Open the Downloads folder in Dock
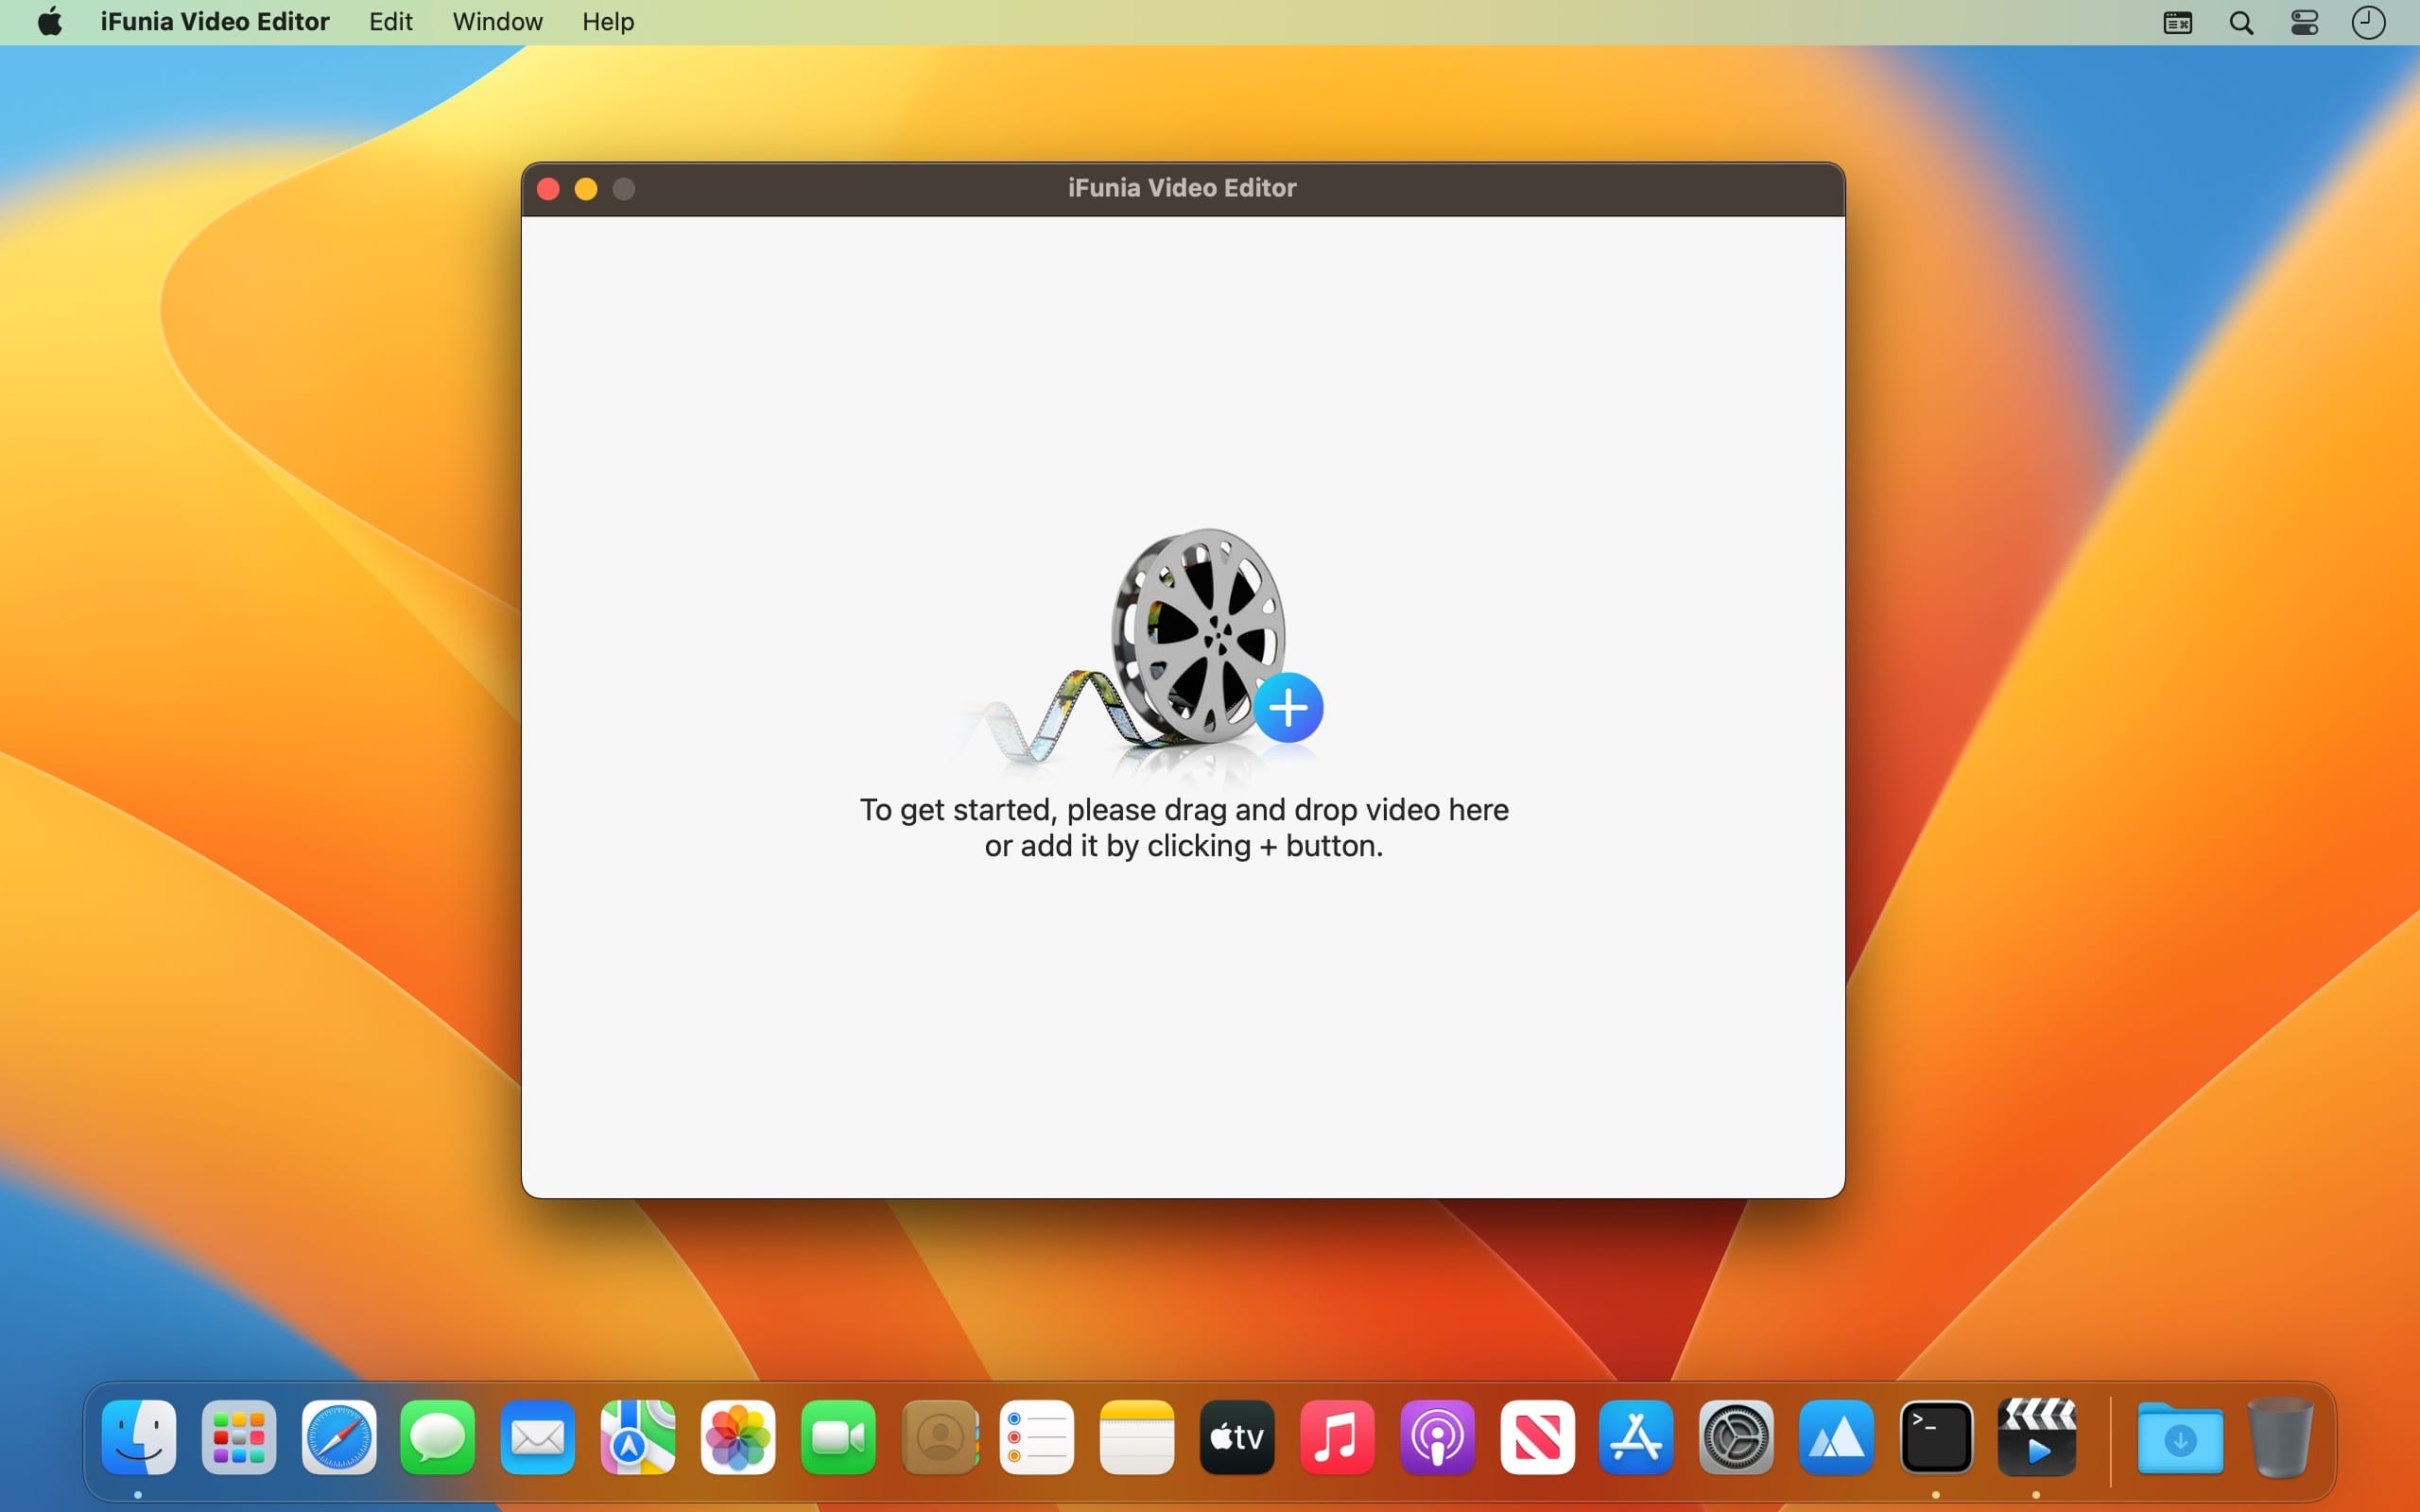 click(x=2180, y=1437)
